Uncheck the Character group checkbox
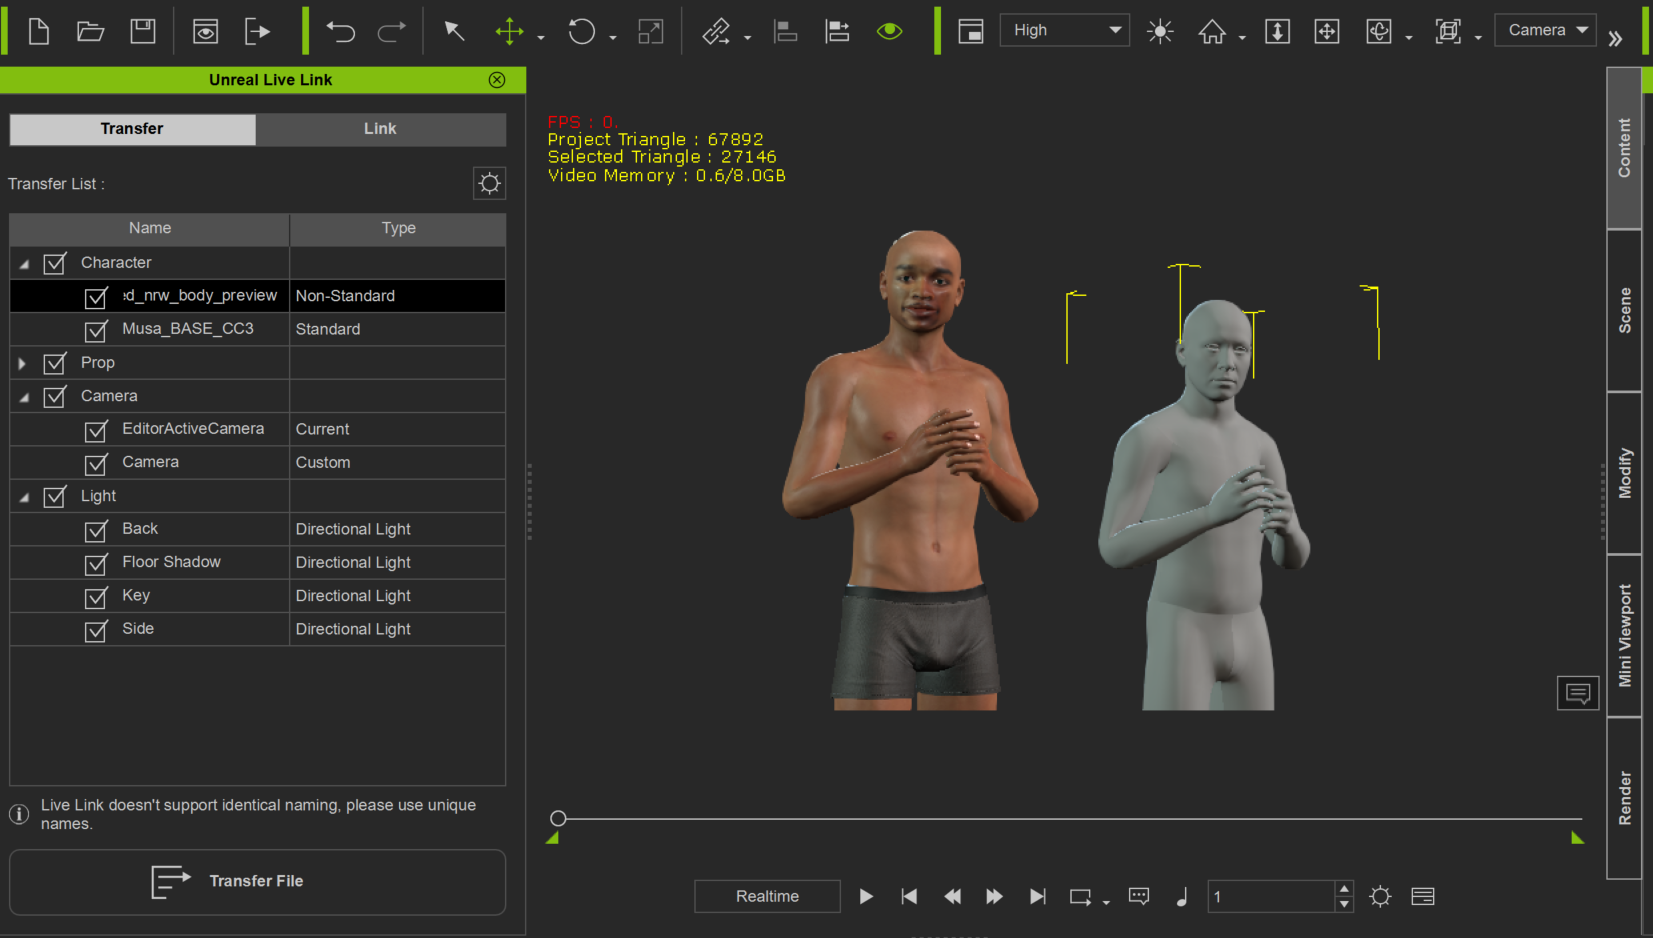The width and height of the screenshot is (1653, 938). coord(55,263)
